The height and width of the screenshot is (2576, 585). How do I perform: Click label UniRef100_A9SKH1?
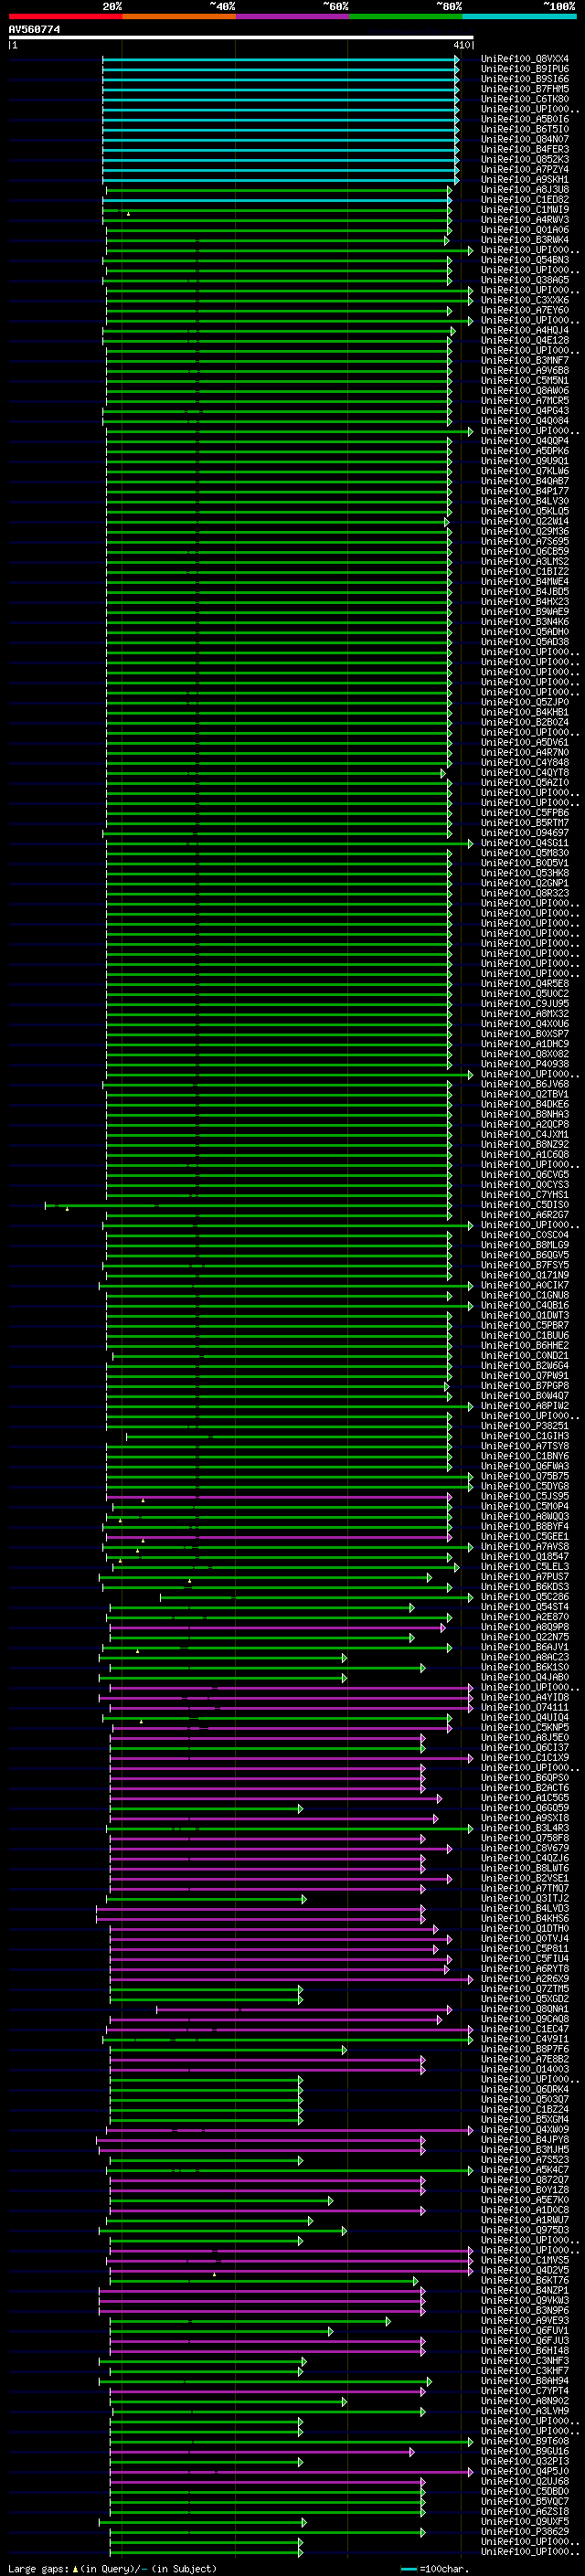(525, 180)
